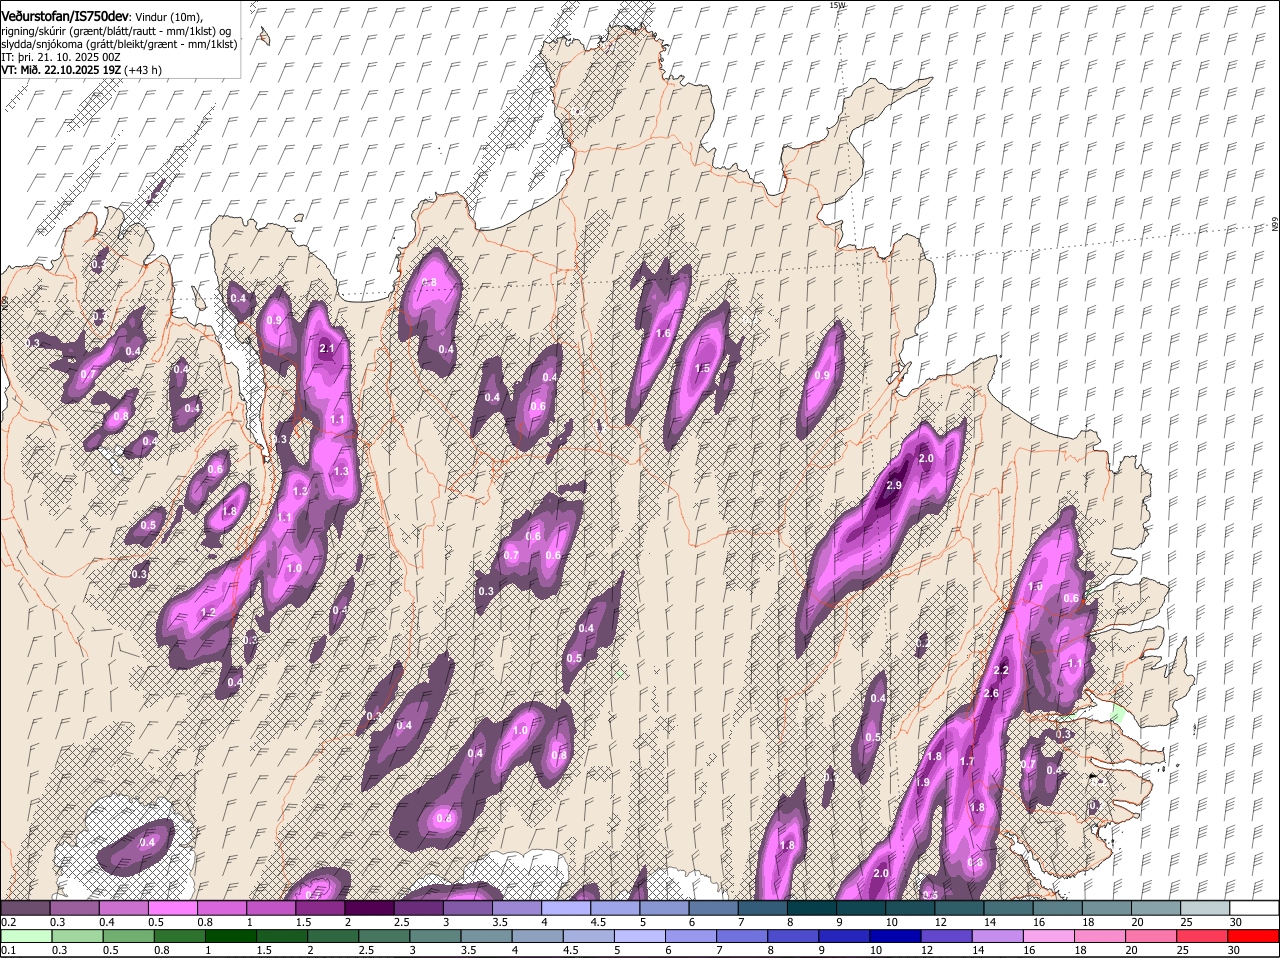The image size is (1280, 958).
Task: Click the upper legend label 12
Action: pos(939,922)
